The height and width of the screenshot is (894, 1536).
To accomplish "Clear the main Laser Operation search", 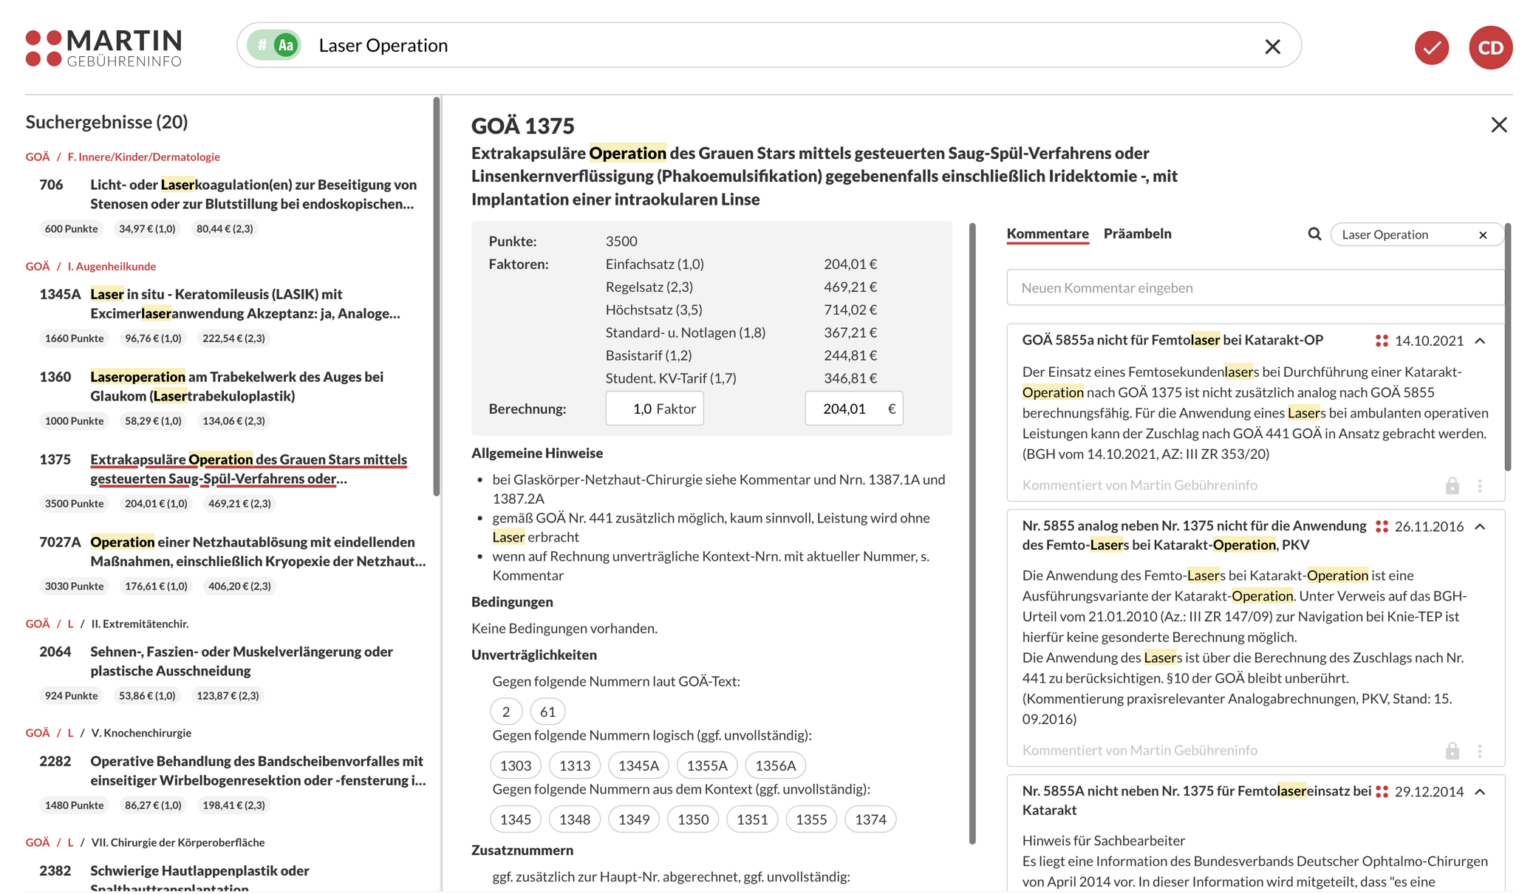I will pyautogui.click(x=1272, y=47).
